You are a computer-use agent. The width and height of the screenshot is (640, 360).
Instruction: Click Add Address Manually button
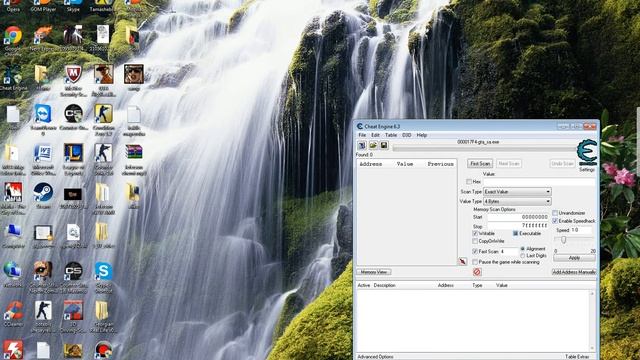pos(574,272)
